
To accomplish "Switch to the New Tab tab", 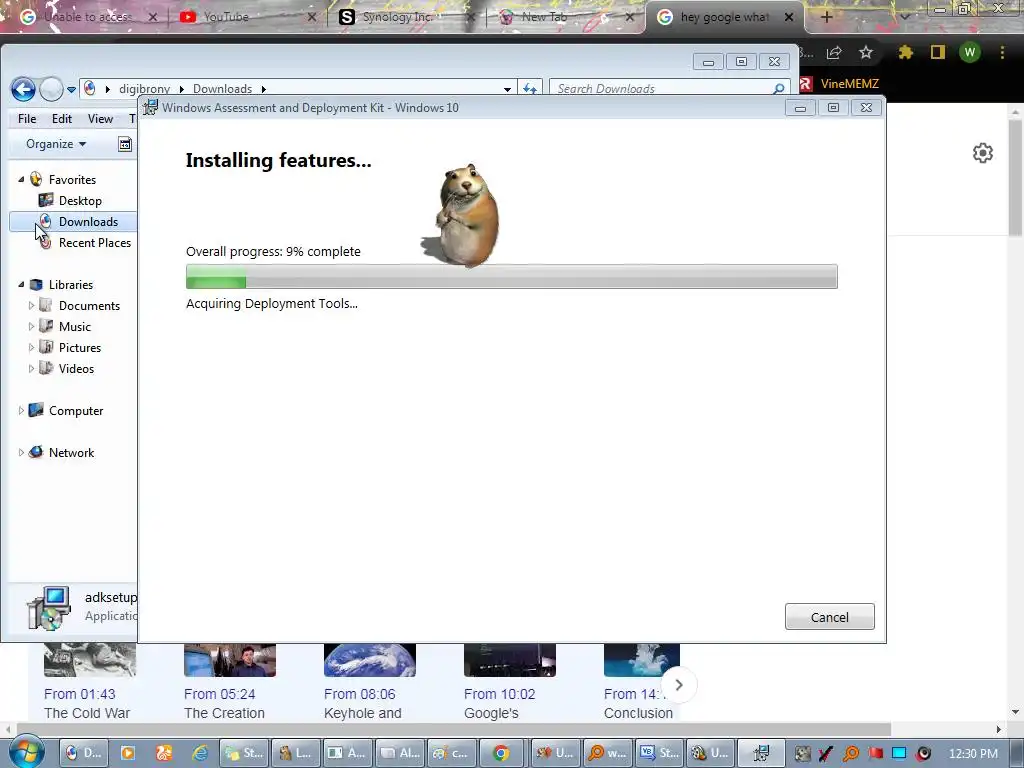I will click(x=563, y=17).
